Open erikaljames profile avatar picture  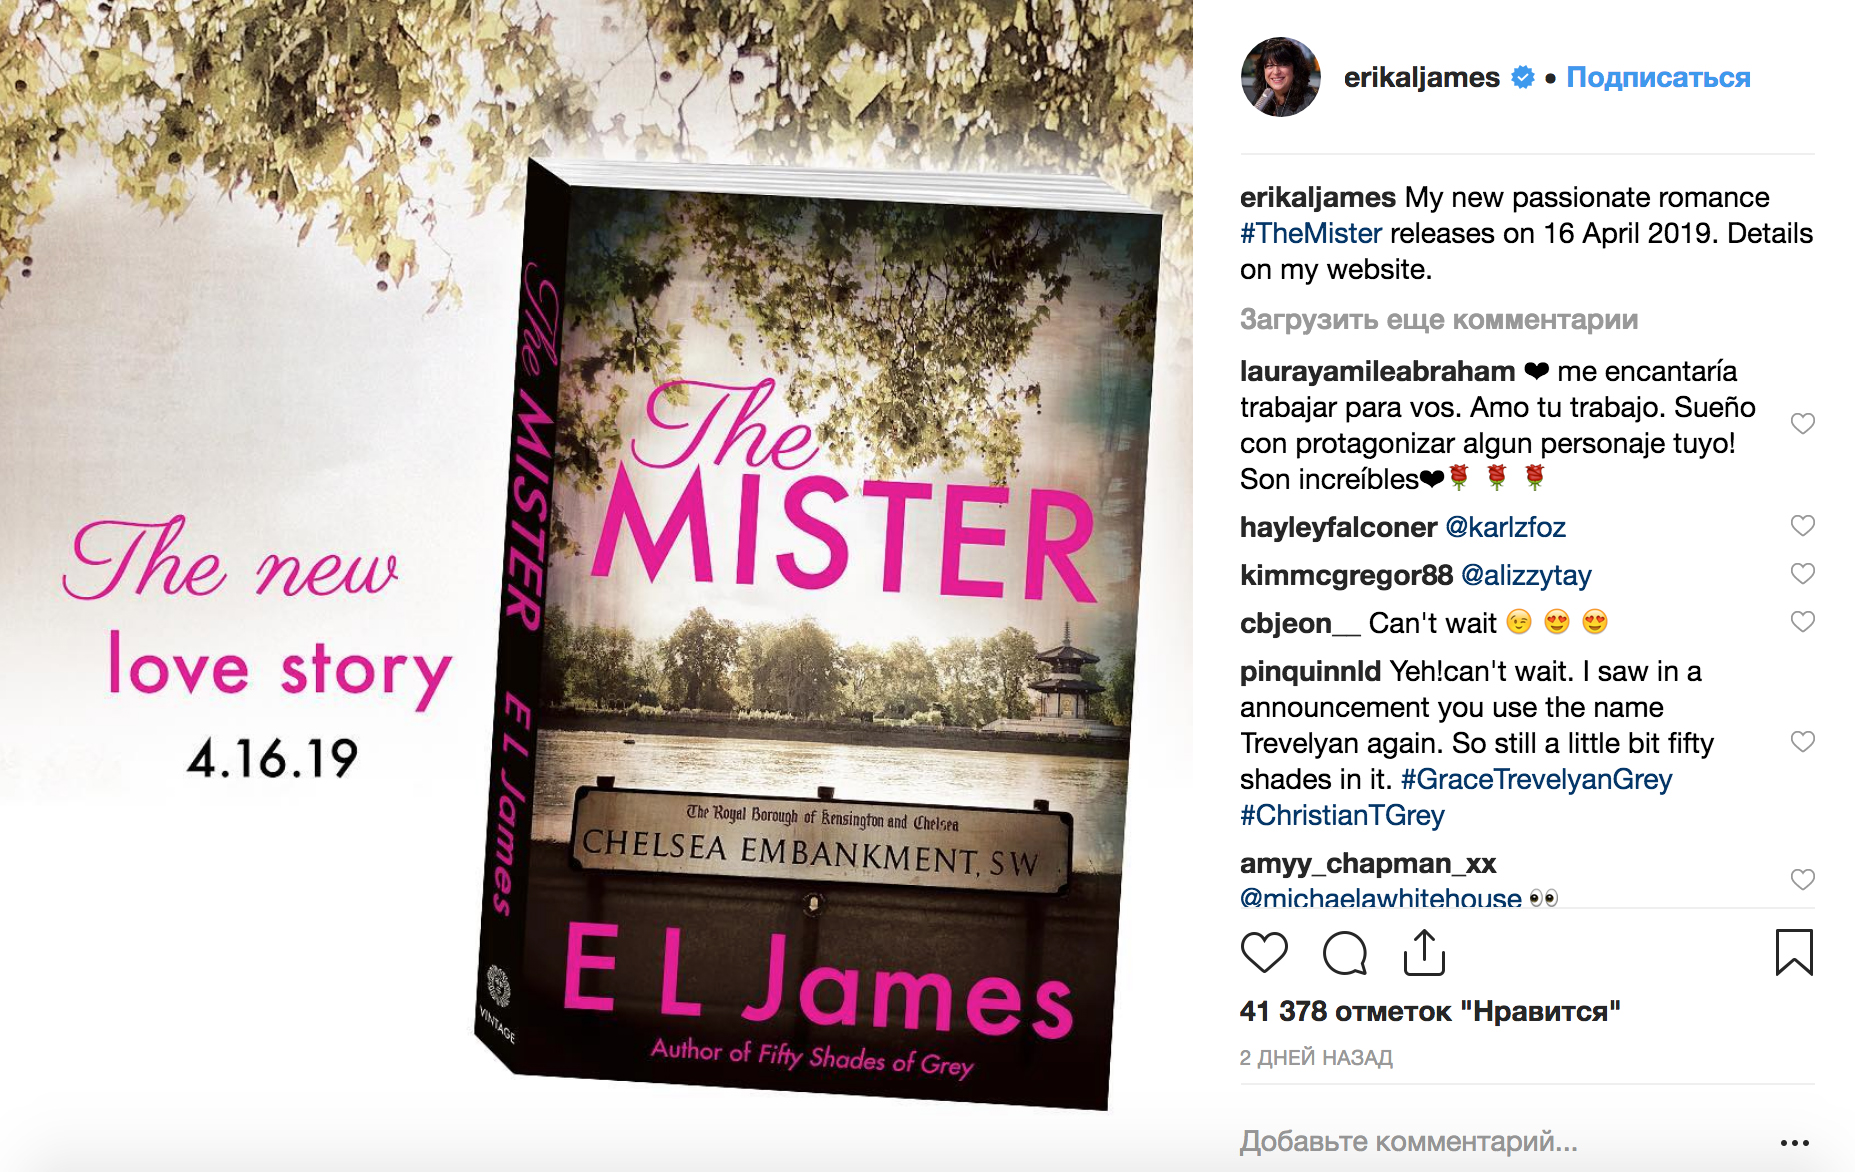coord(1281,77)
